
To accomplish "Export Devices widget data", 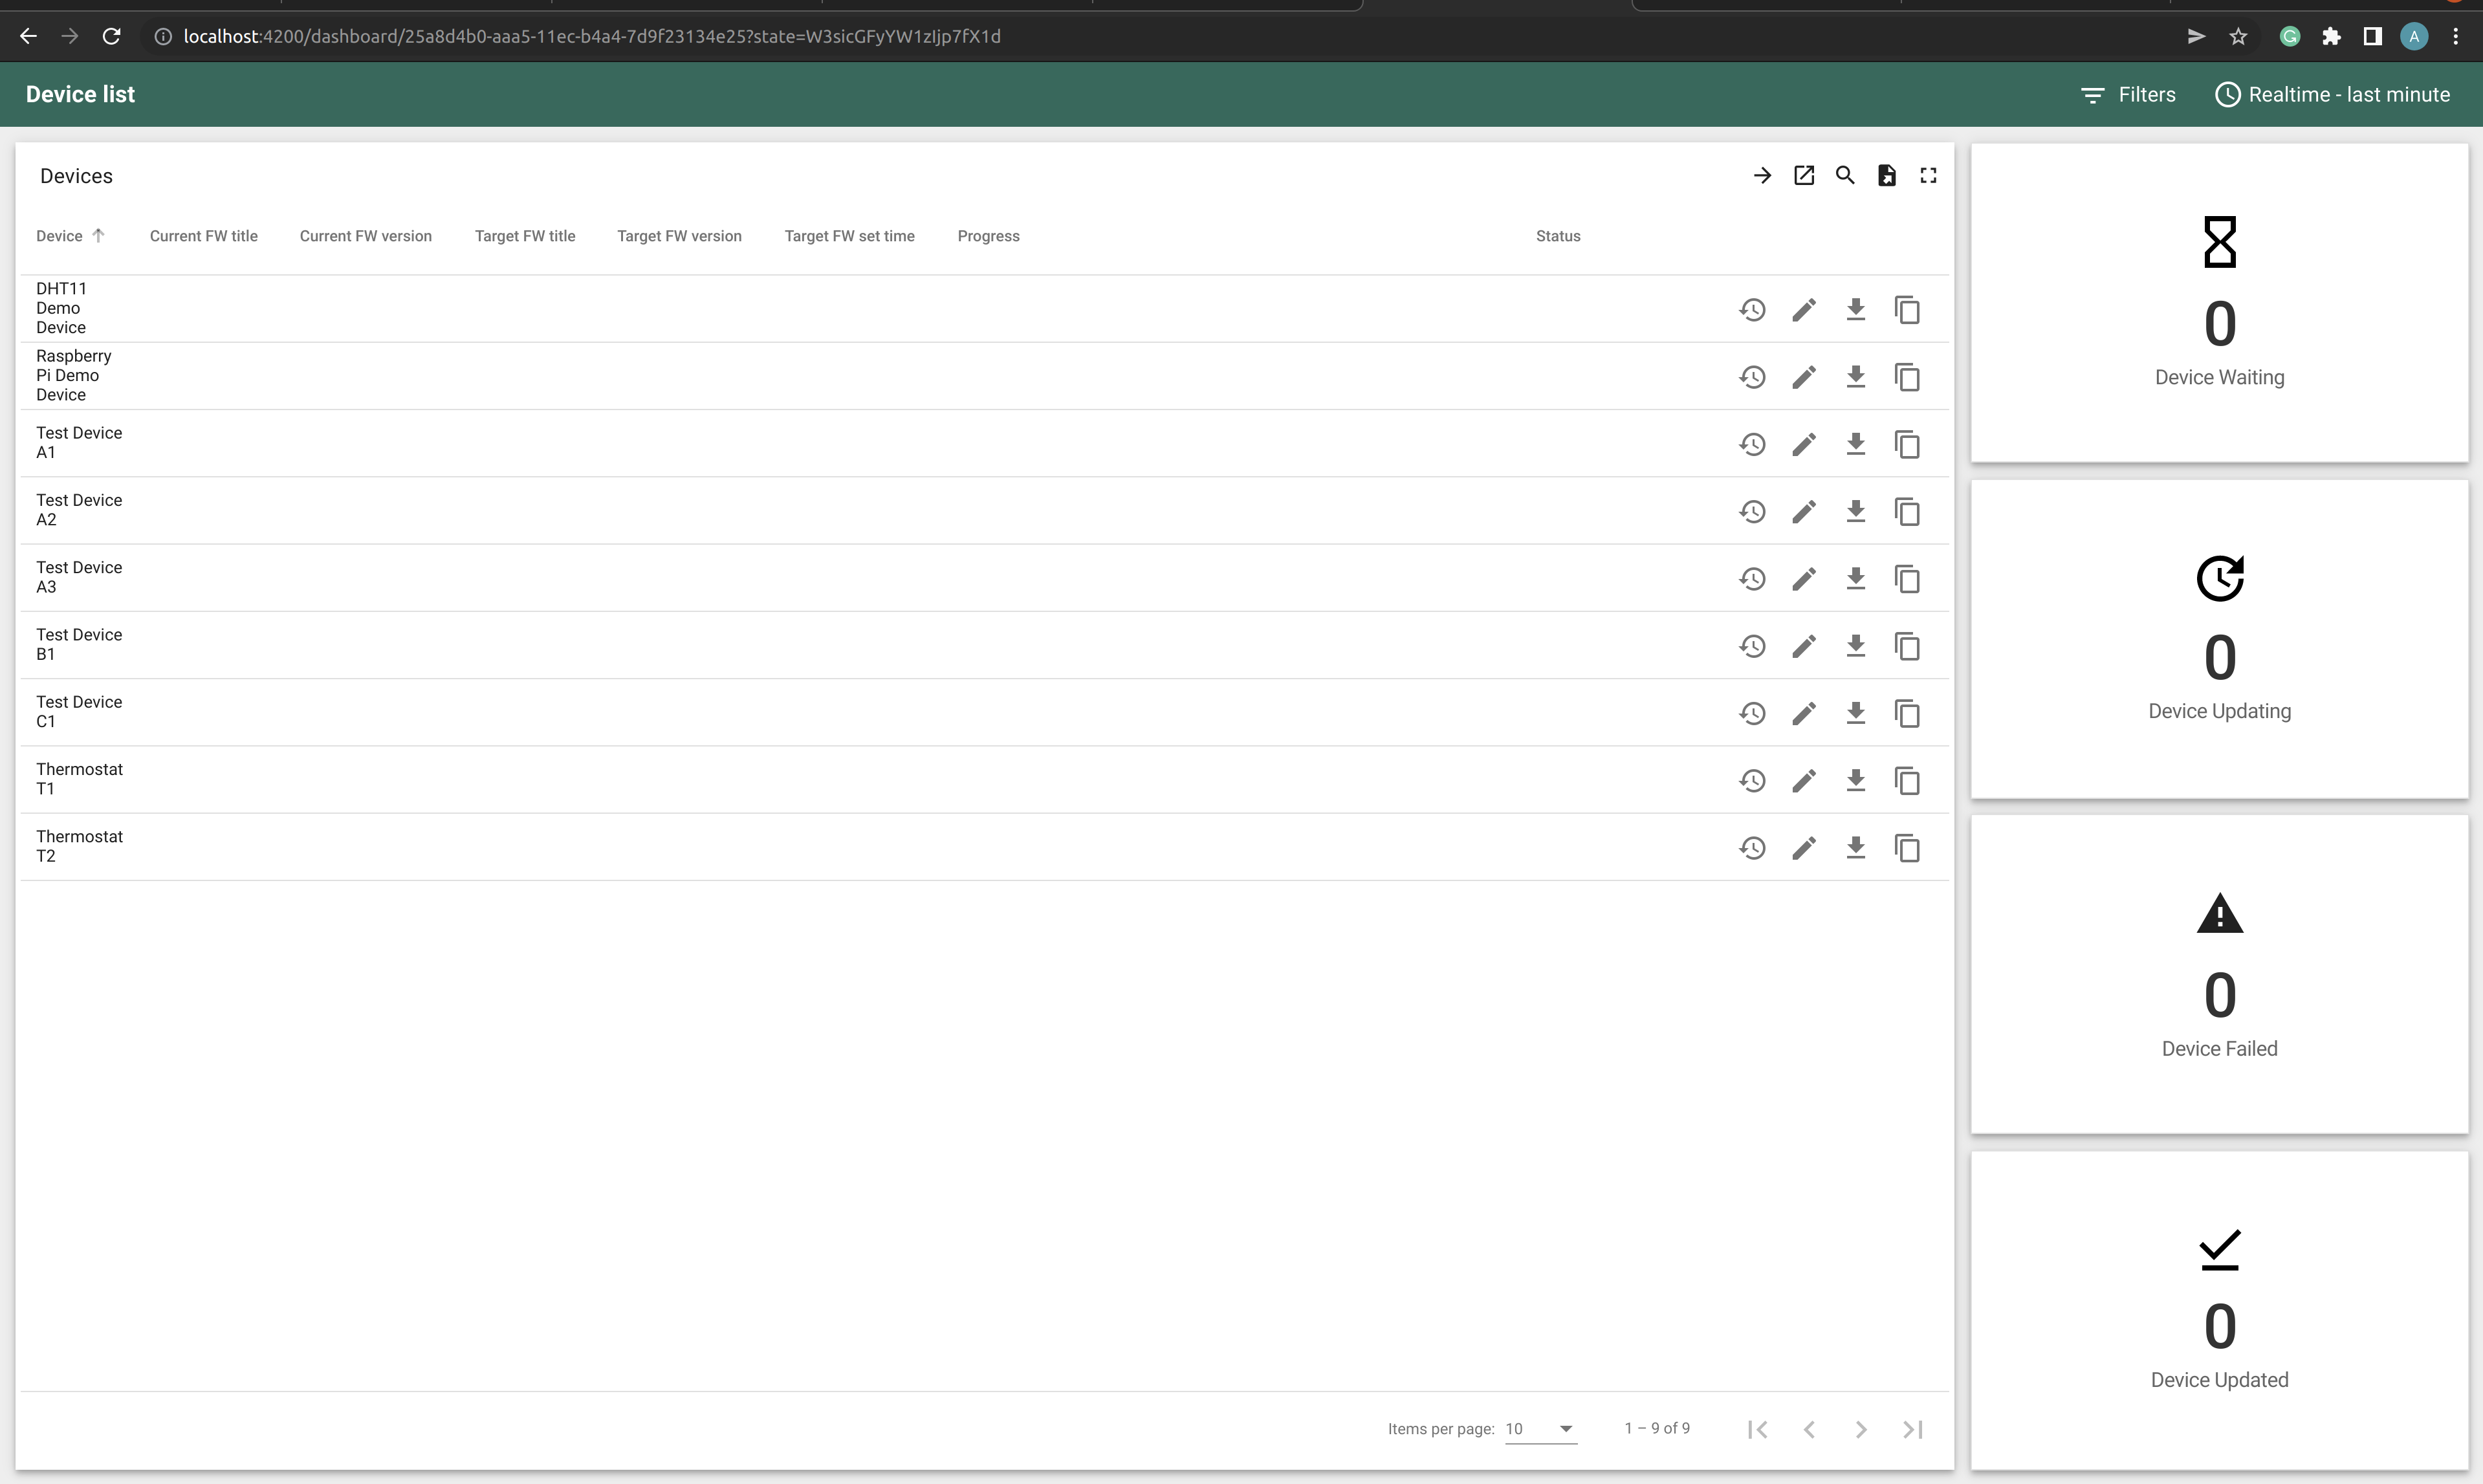I will (x=1887, y=176).
